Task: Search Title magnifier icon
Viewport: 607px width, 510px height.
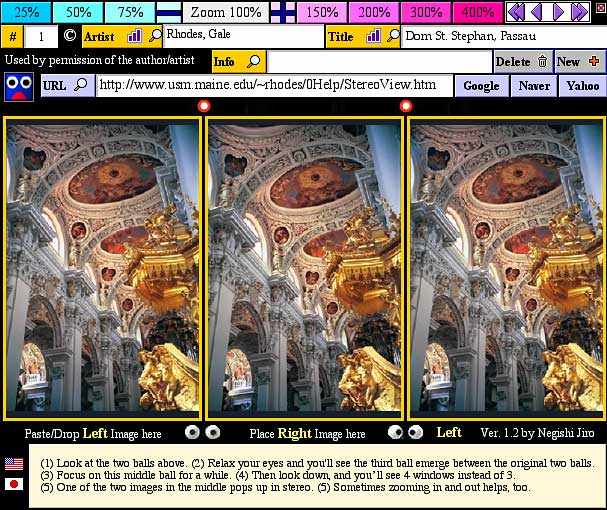Action: click(393, 36)
